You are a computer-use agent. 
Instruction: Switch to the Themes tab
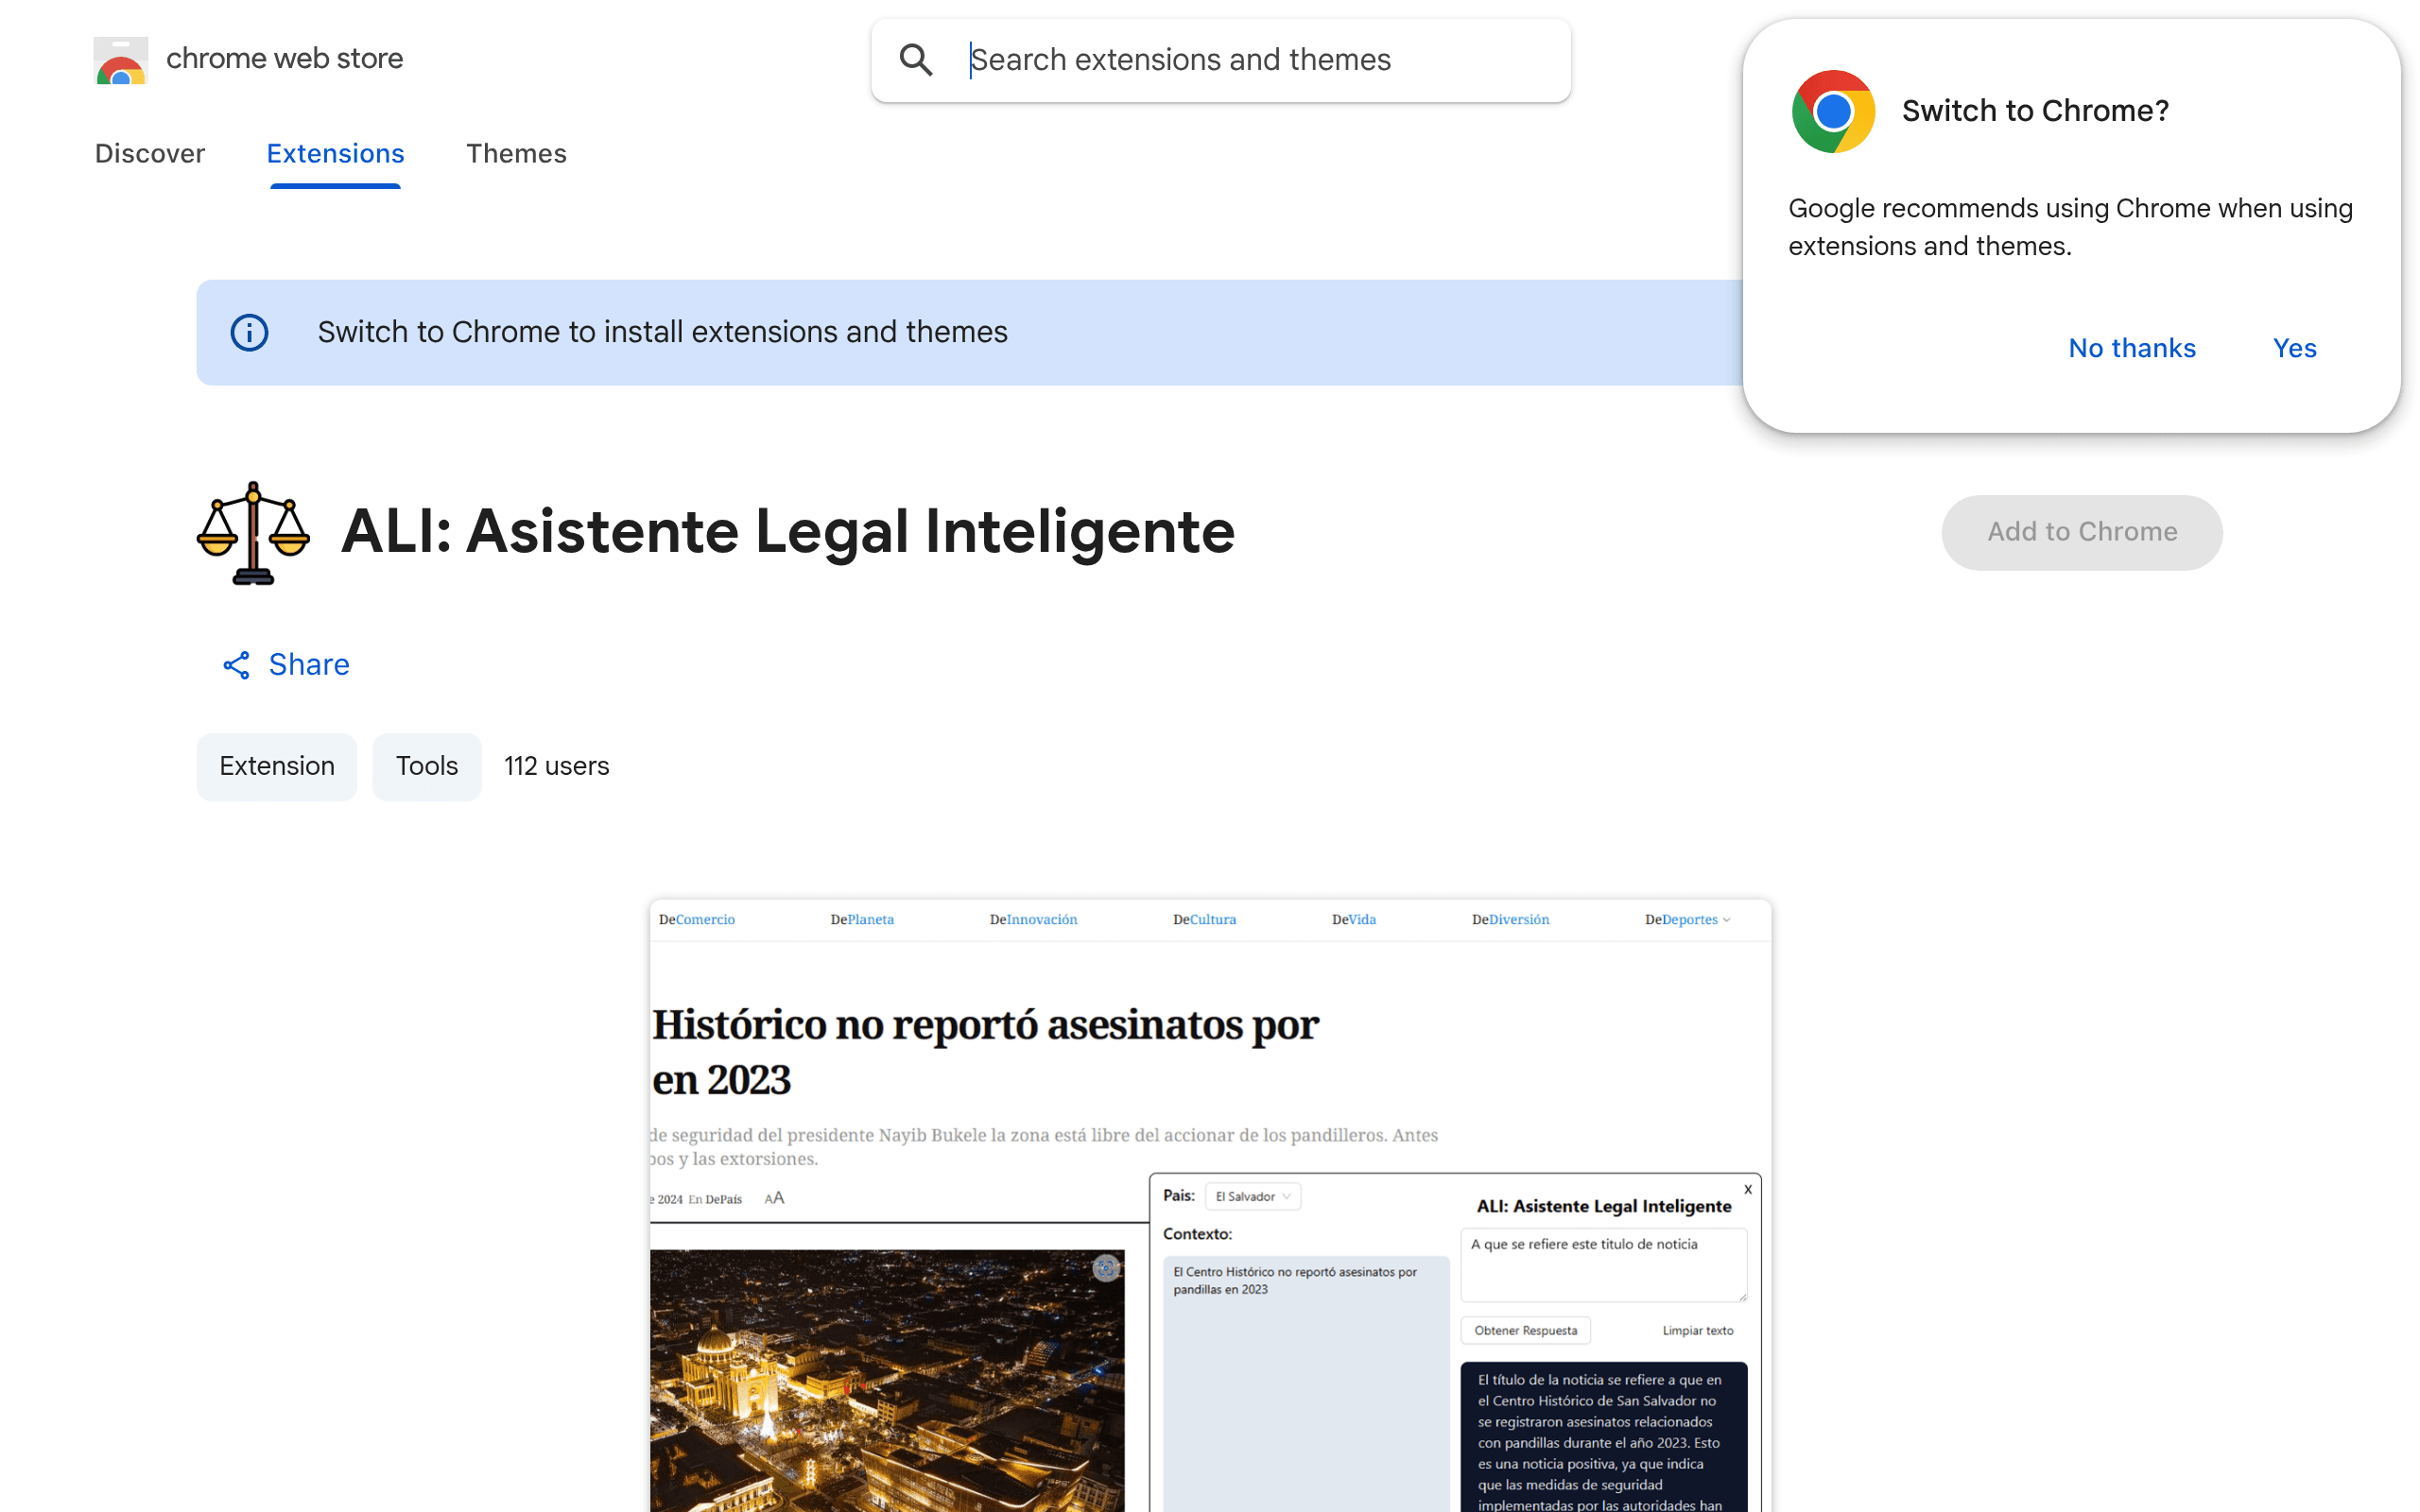[516, 153]
